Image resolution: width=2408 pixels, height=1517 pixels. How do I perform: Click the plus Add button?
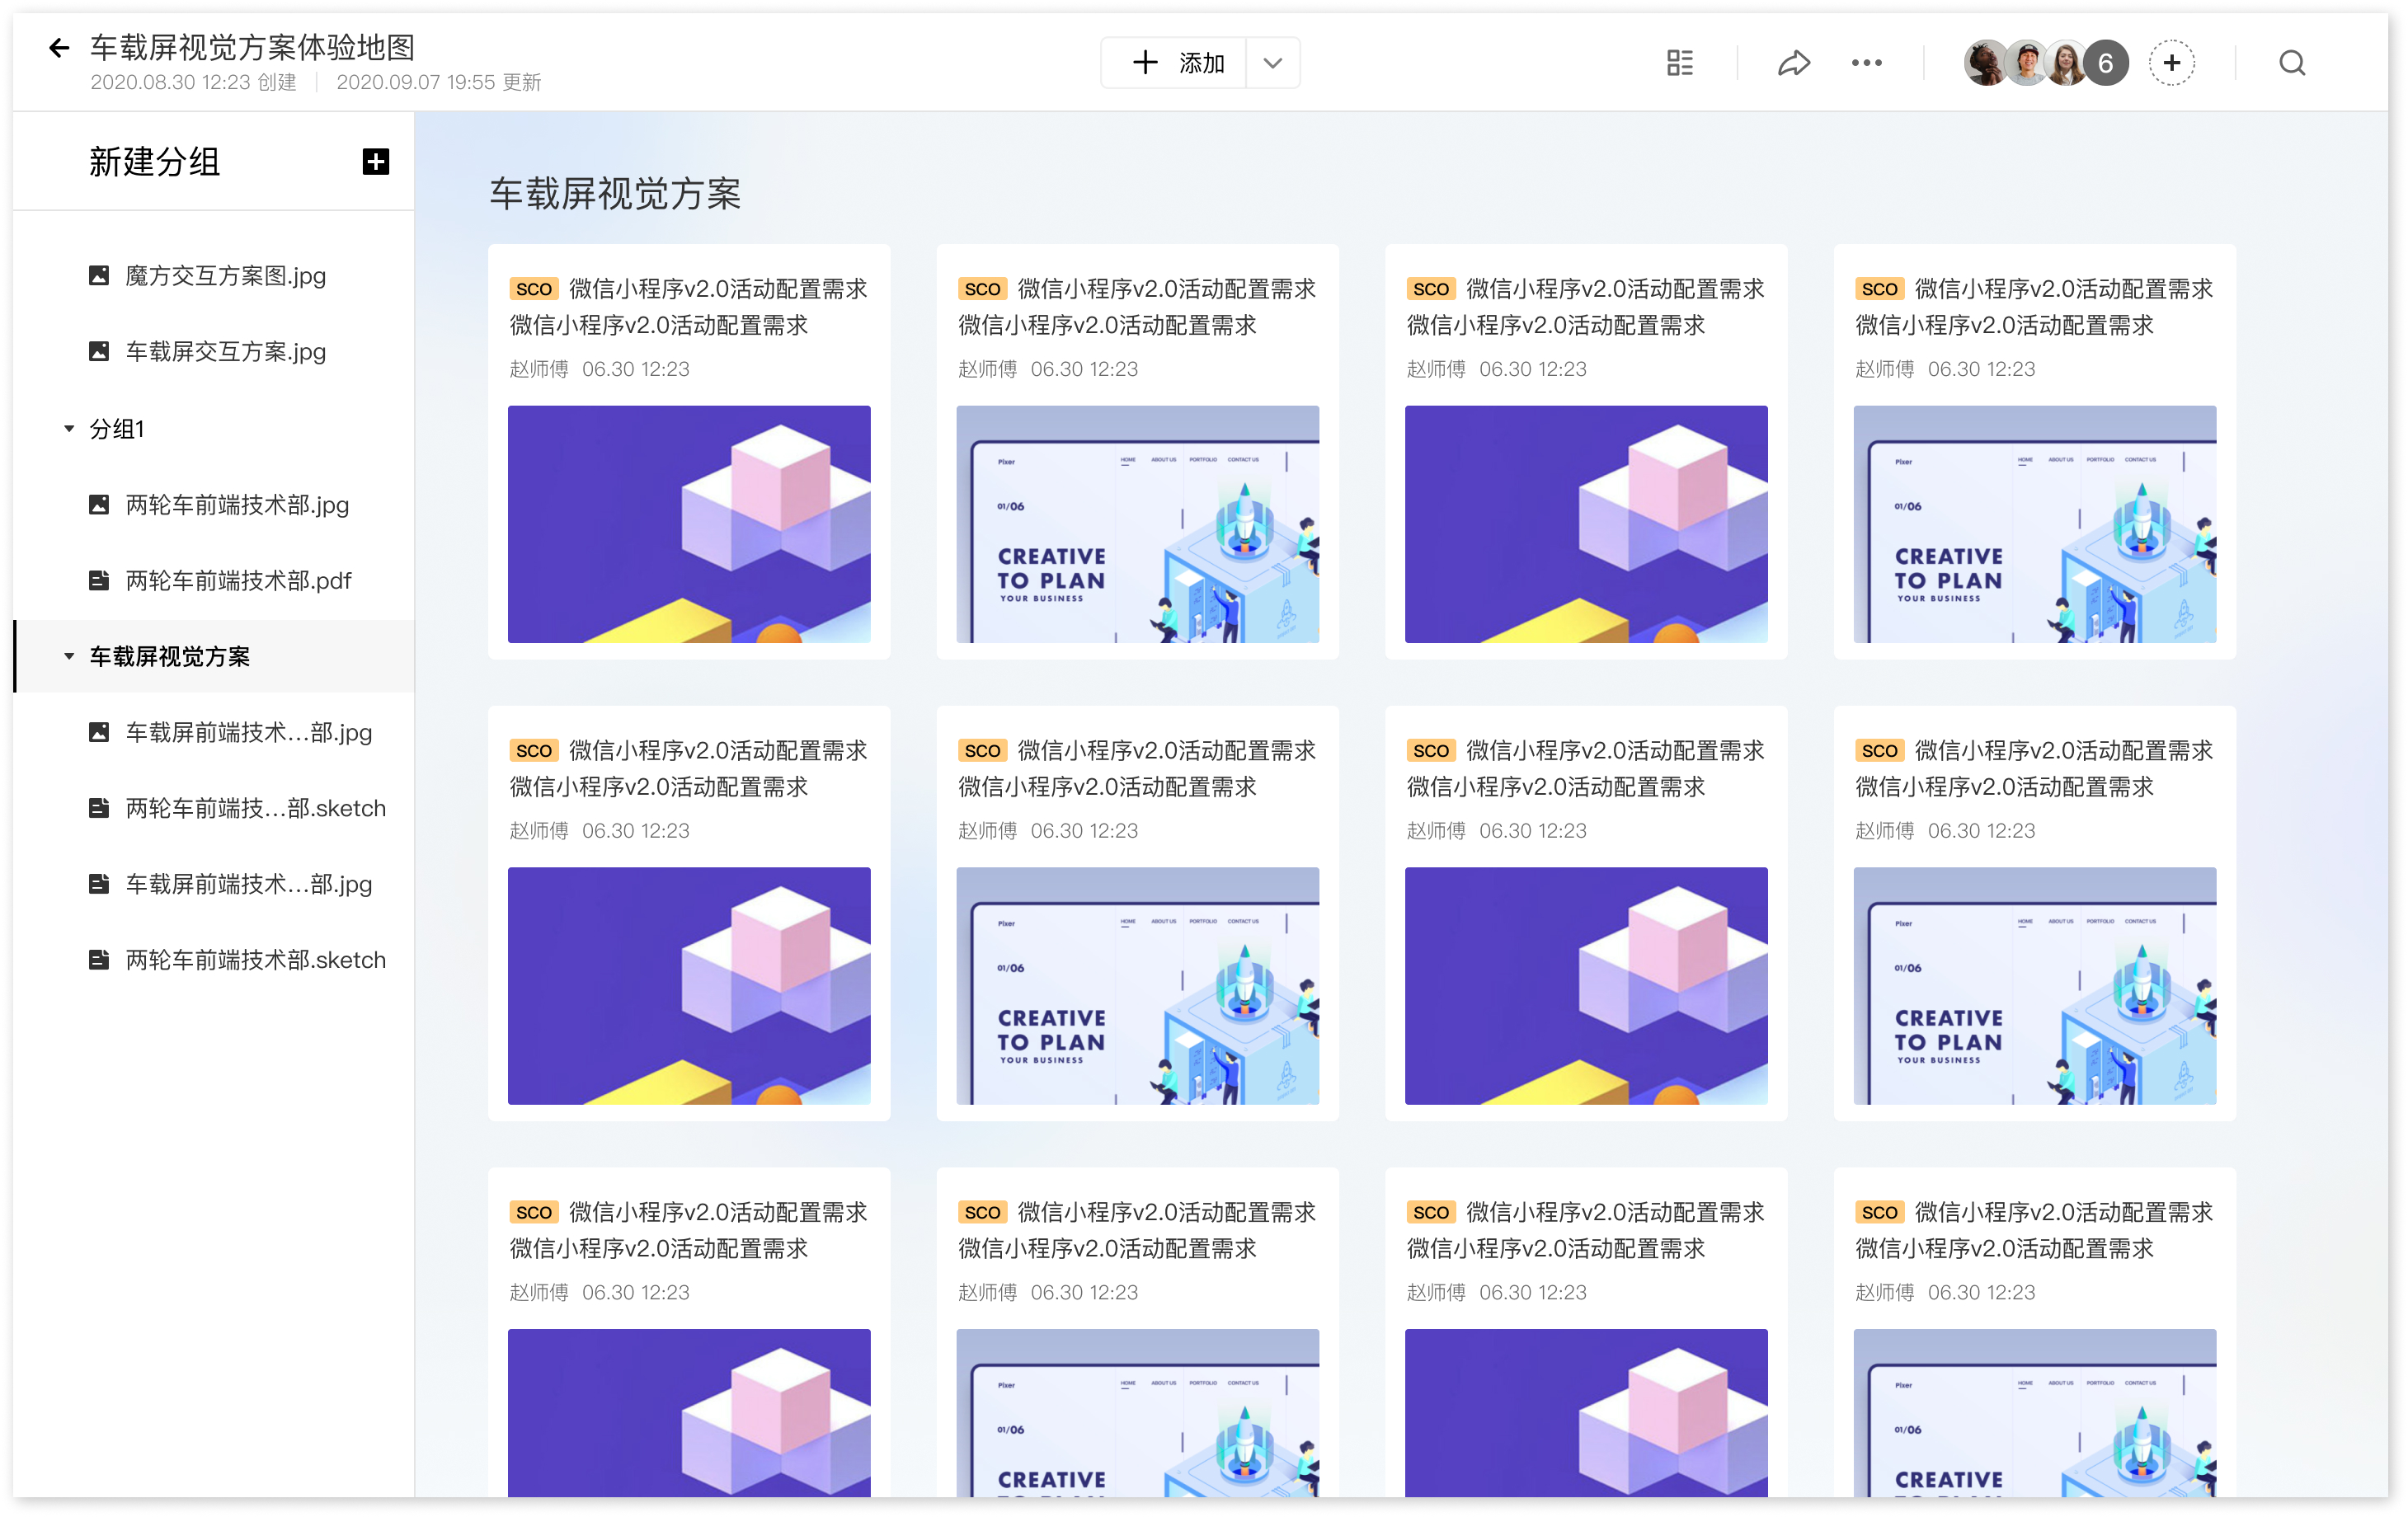pos(1175,63)
